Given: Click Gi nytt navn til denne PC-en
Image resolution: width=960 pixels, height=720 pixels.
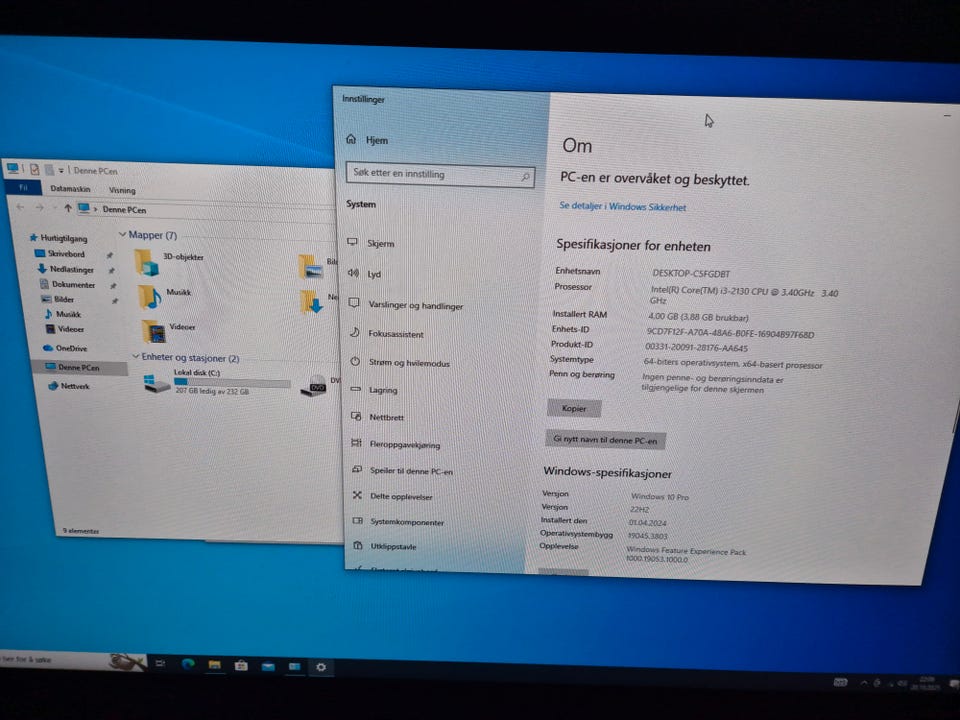Looking at the screenshot, I should pyautogui.click(x=605, y=440).
